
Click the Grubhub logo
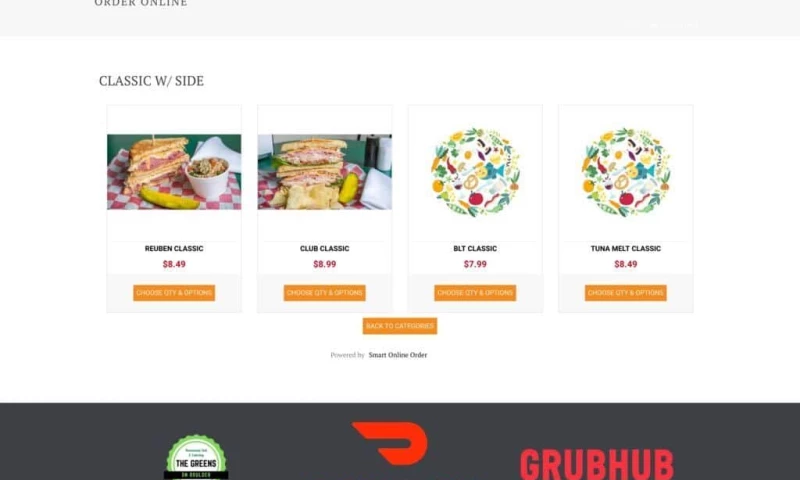tap(596, 464)
